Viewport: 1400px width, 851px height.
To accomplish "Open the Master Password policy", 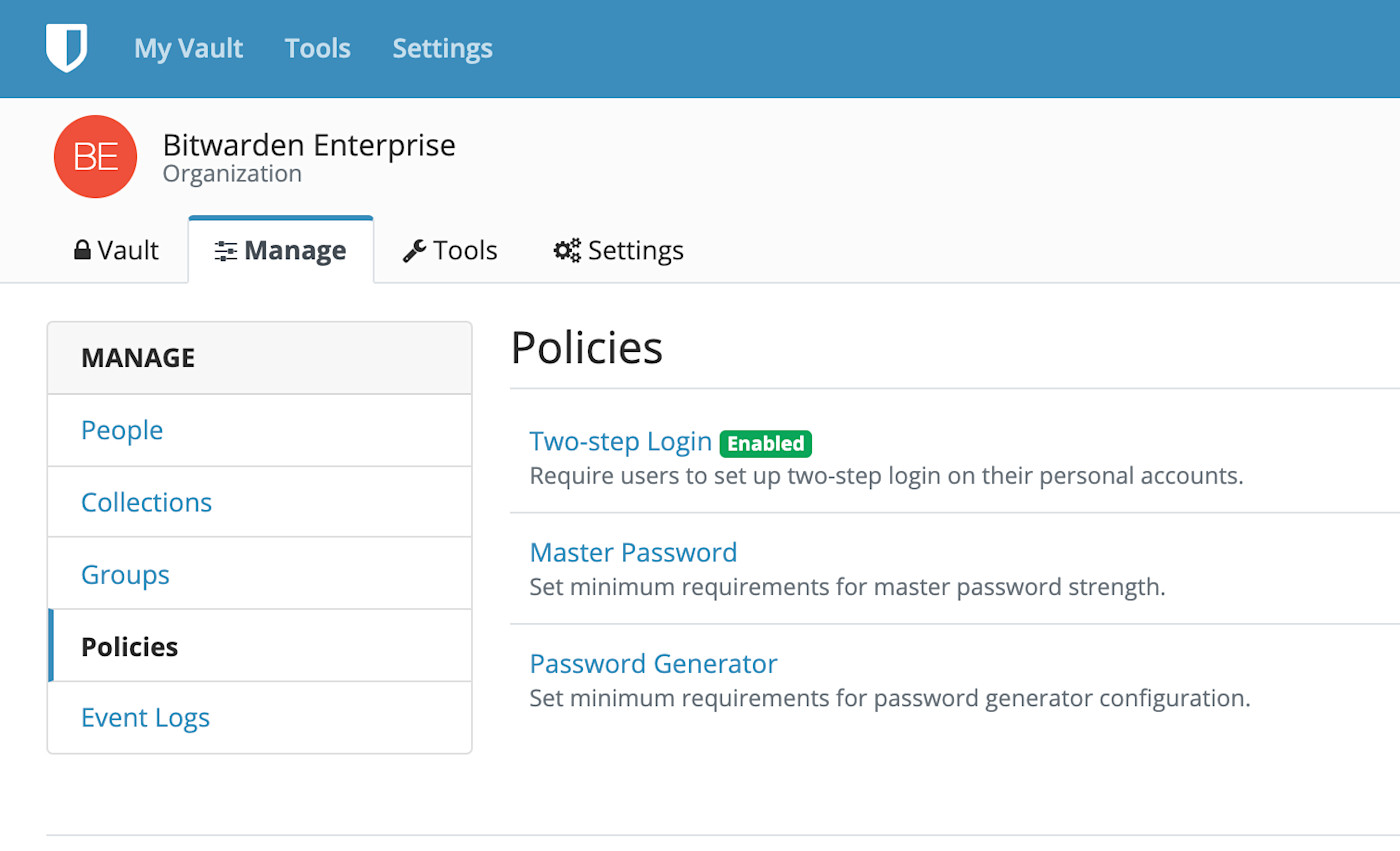I will click(633, 551).
